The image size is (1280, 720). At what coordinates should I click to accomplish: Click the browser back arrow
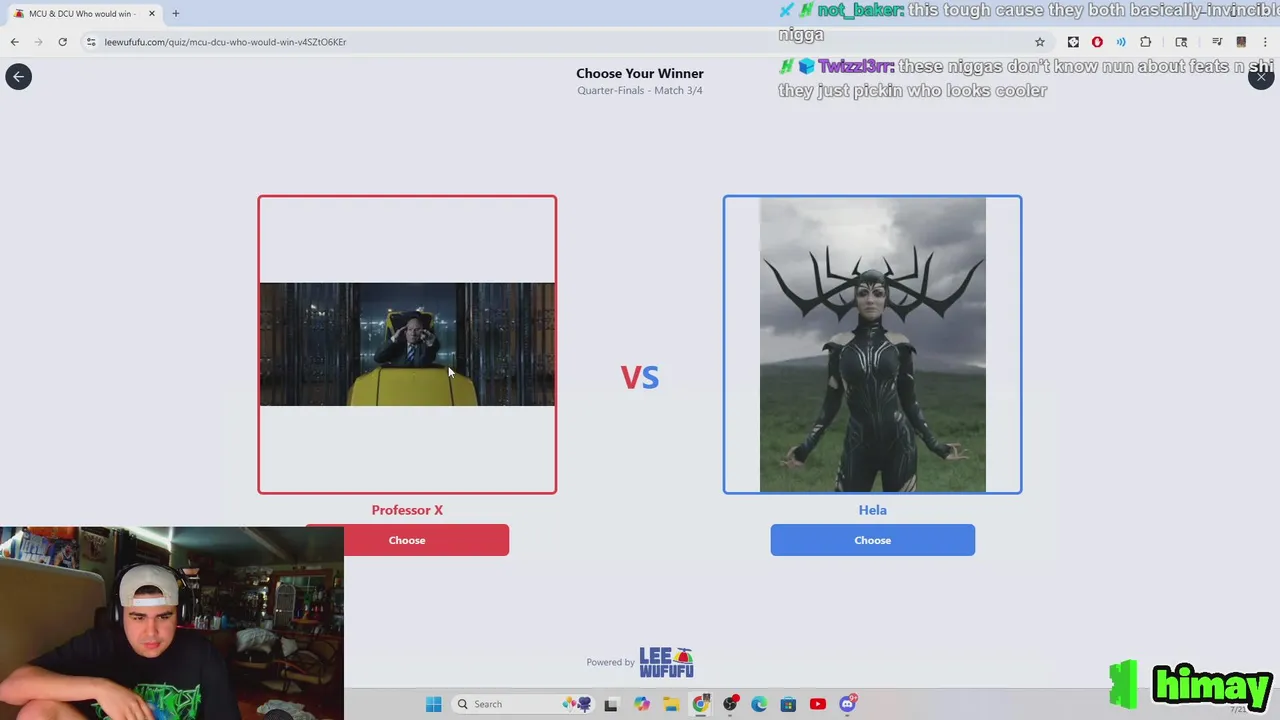pyautogui.click(x=14, y=42)
